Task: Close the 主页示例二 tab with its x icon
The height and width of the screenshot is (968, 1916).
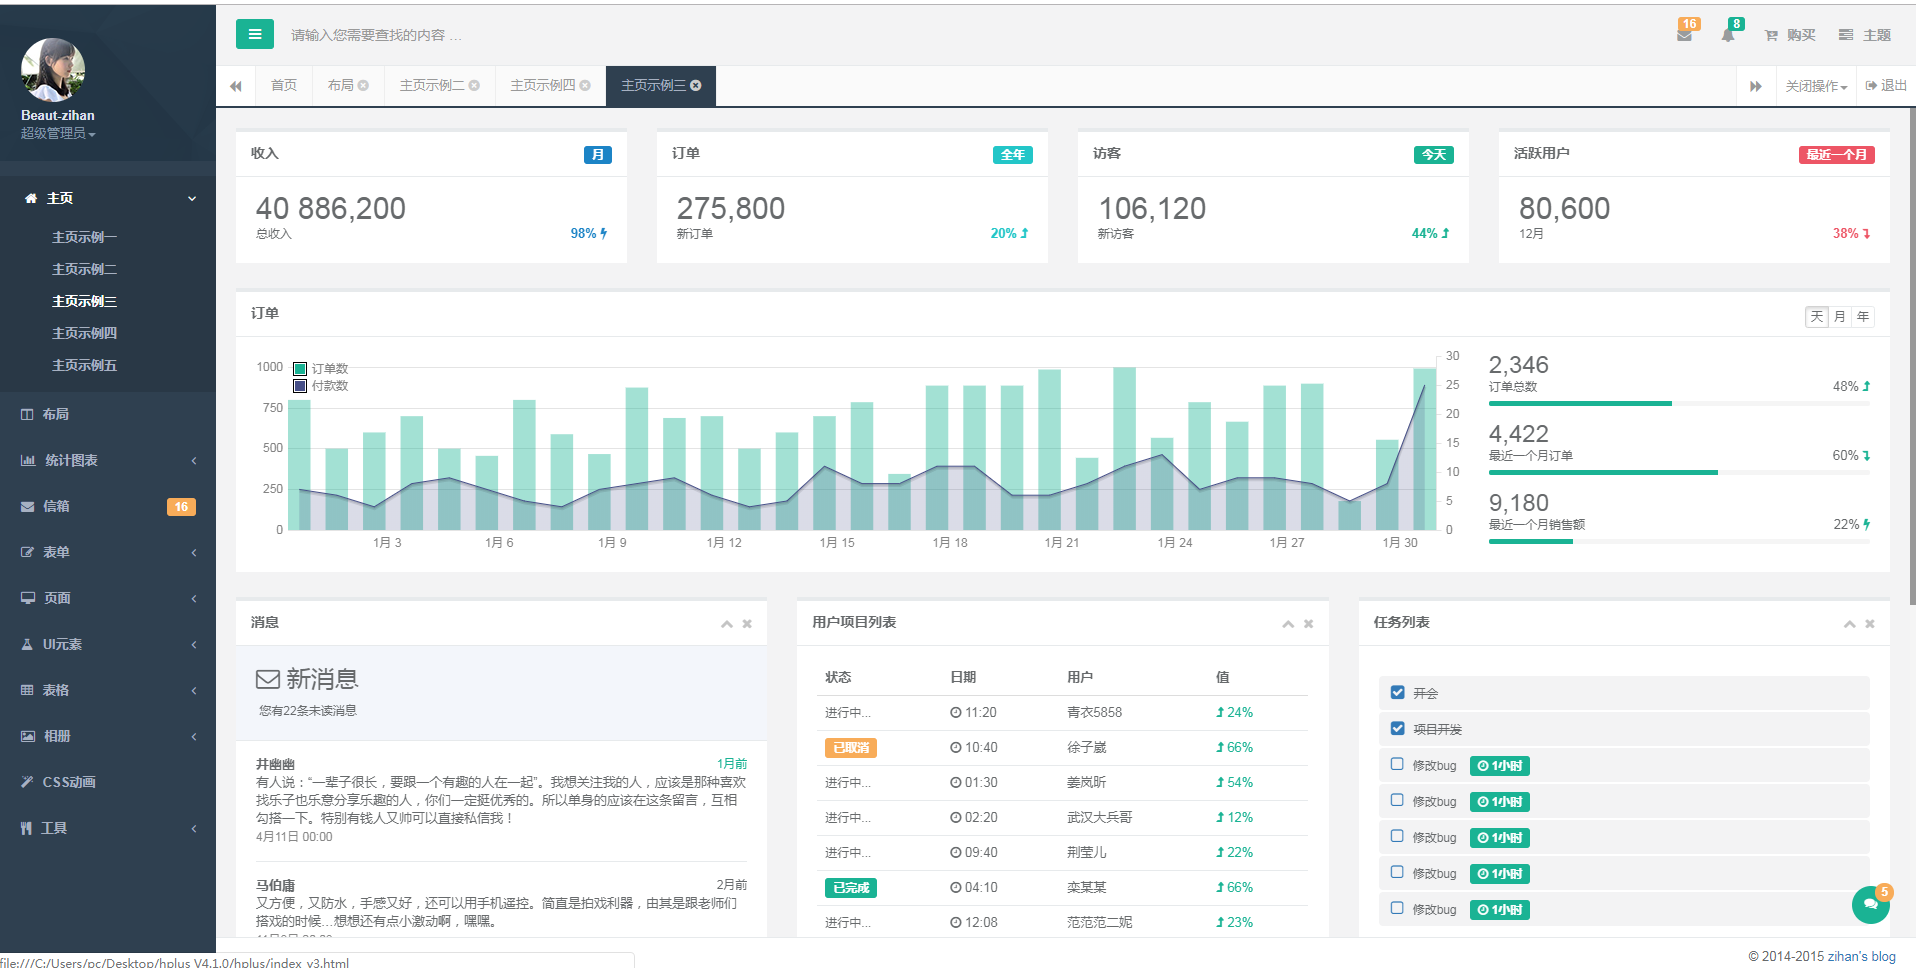Action: click(474, 86)
